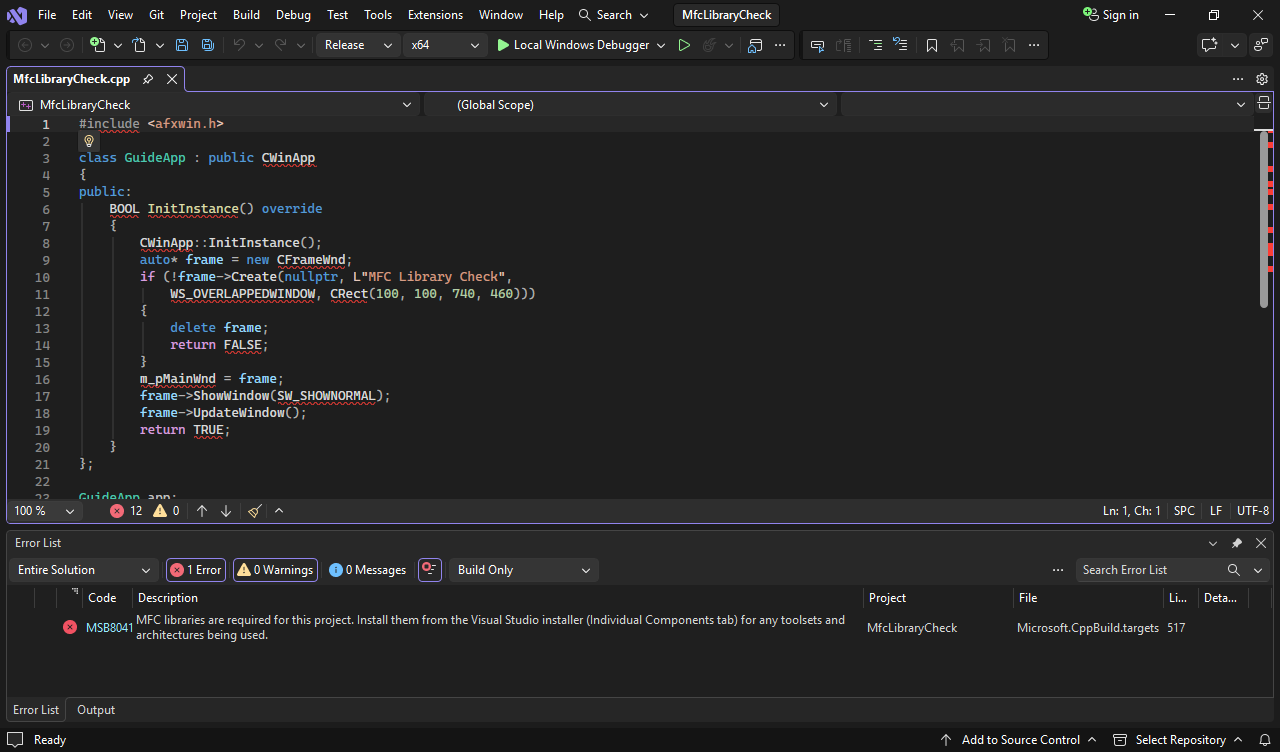Click Sign in

pyautogui.click(x=1111, y=15)
